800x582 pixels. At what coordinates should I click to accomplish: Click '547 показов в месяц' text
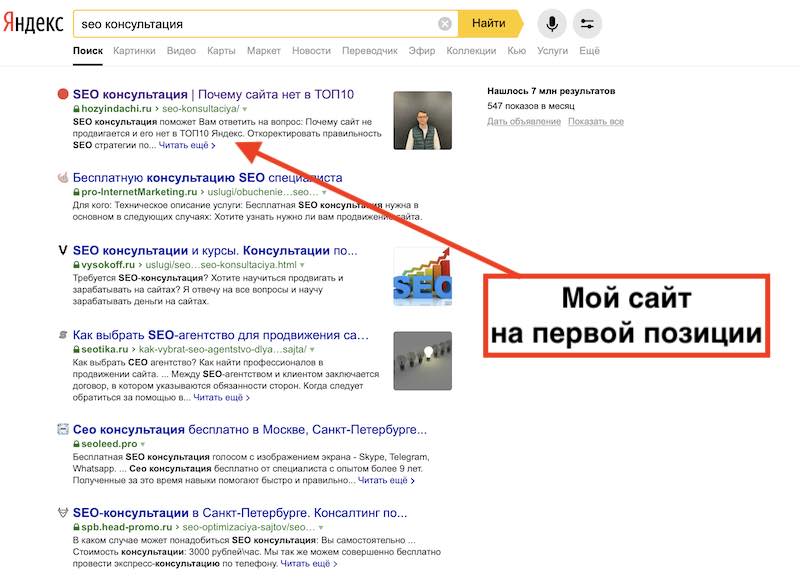(531, 106)
